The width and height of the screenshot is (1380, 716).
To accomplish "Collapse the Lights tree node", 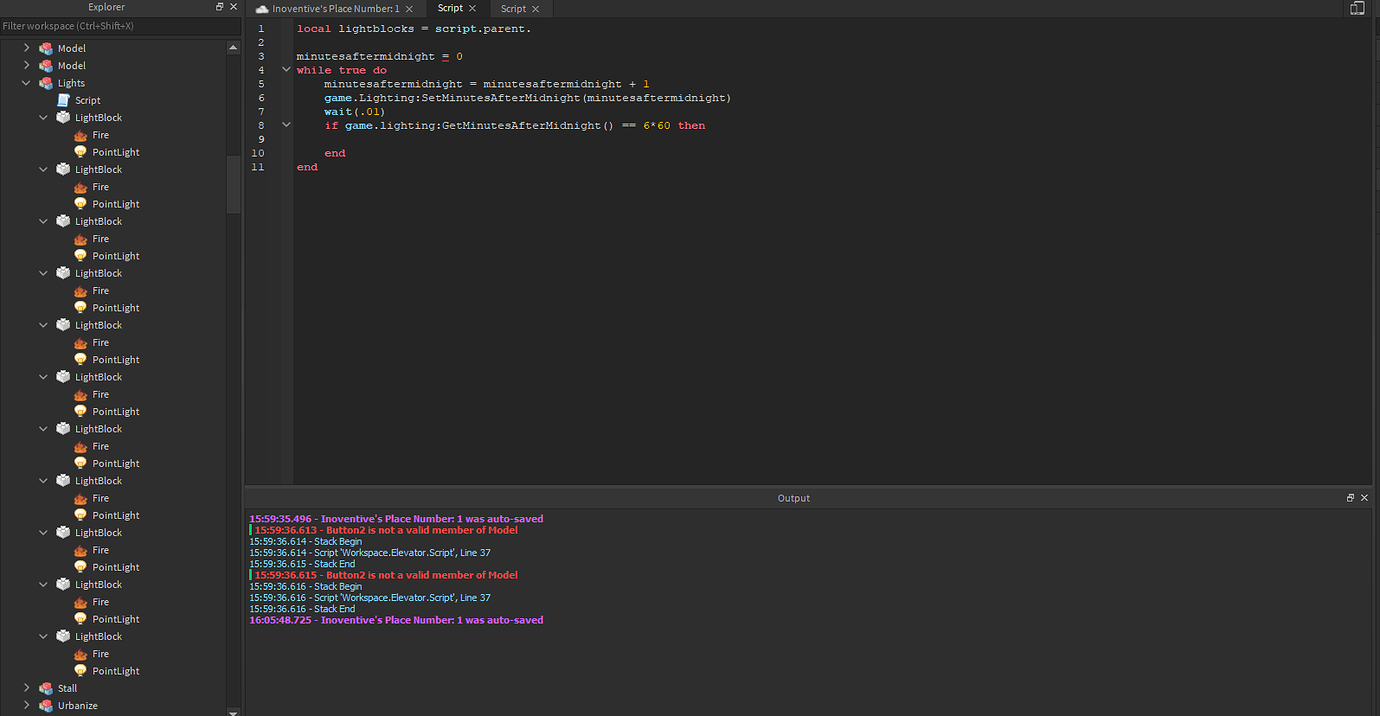I will point(26,82).
